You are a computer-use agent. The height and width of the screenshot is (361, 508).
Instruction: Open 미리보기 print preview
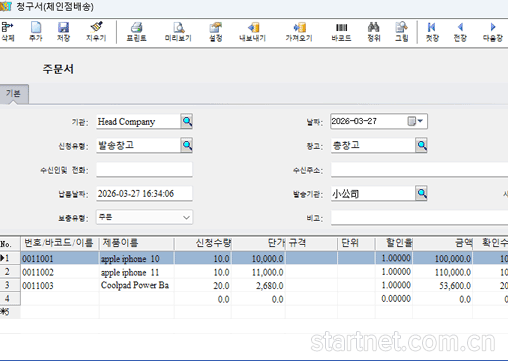pyautogui.click(x=178, y=32)
